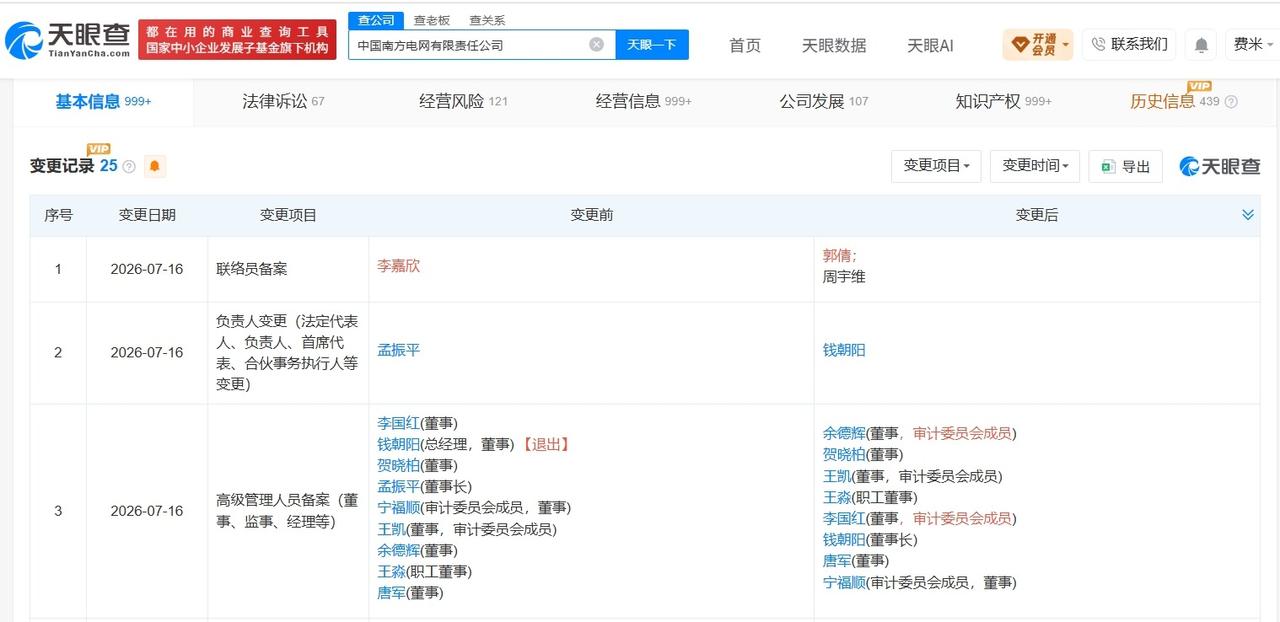1280x622 pixels.
Task: Open 宁福顺 in the 变更后 list
Action: (x=844, y=582)
